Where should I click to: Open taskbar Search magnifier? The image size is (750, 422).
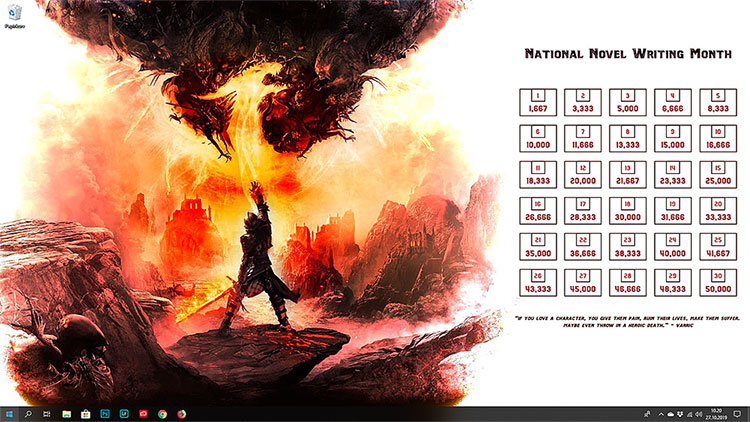[28, 414]
